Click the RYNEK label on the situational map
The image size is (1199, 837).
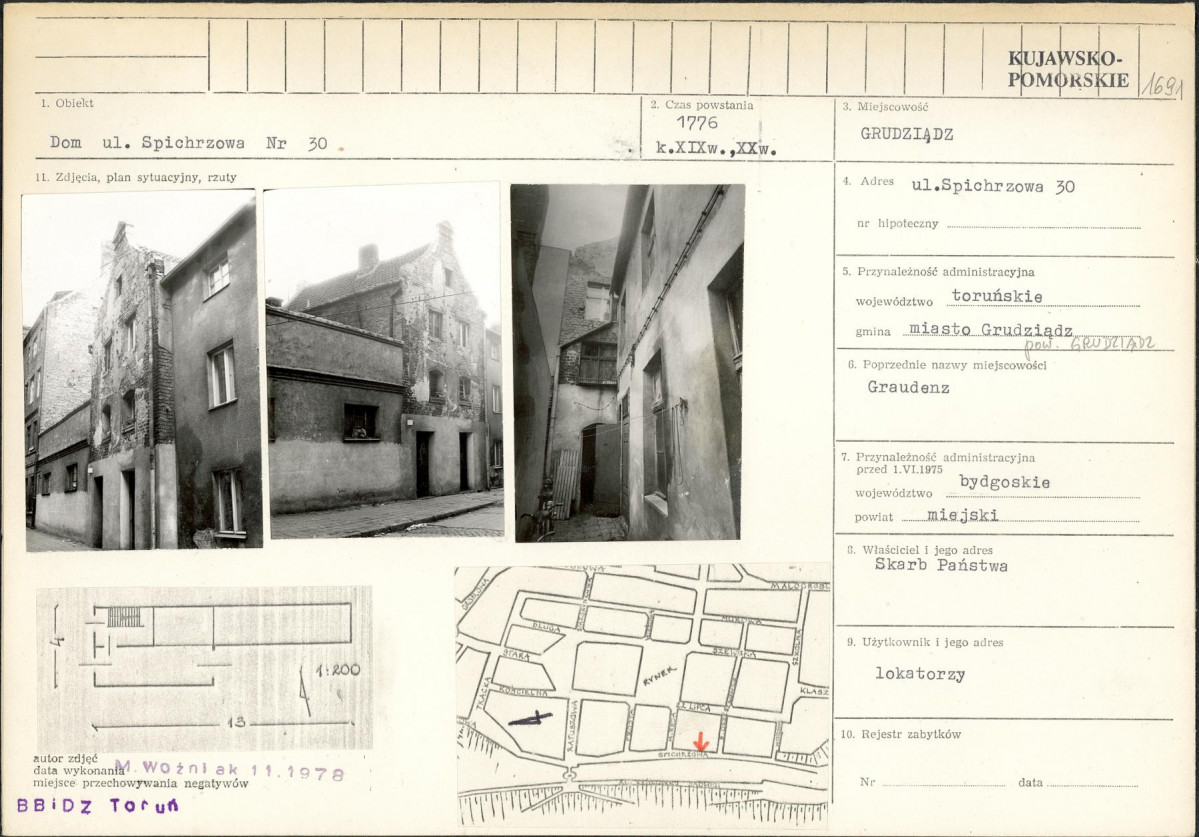[659, 676]
